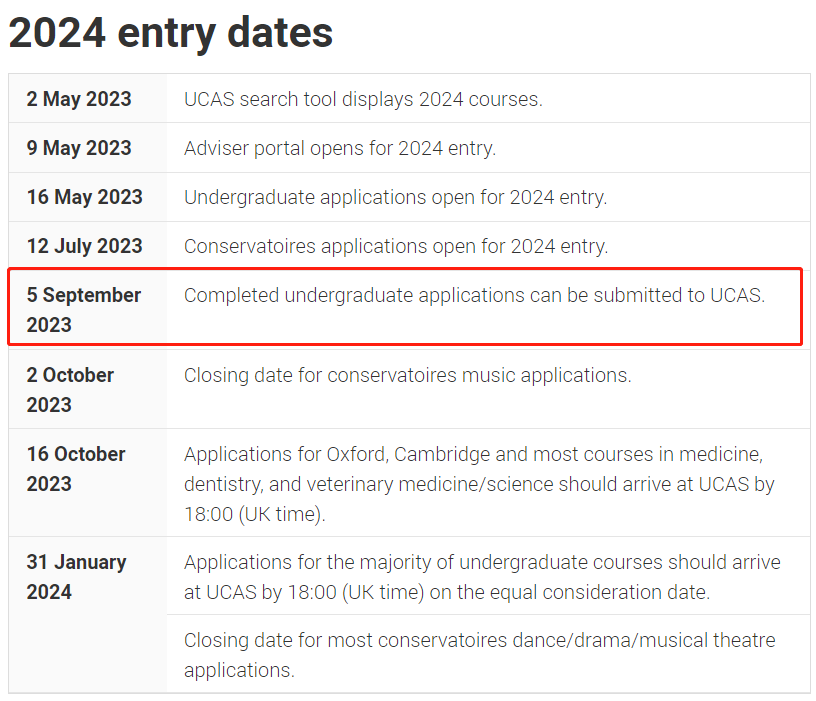Click the equal consideration date description
Image resolution: width=816 pixels, height=701 pixels.
pyautogui.click(x=482, y=577)
